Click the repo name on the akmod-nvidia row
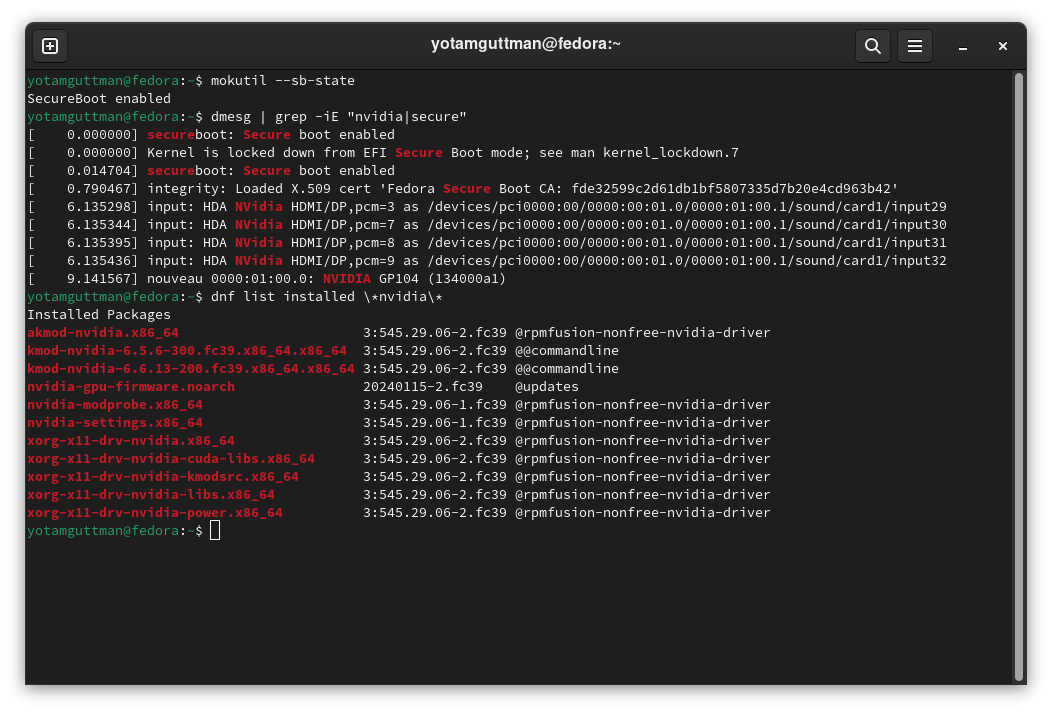 click(x=642, y=333)
